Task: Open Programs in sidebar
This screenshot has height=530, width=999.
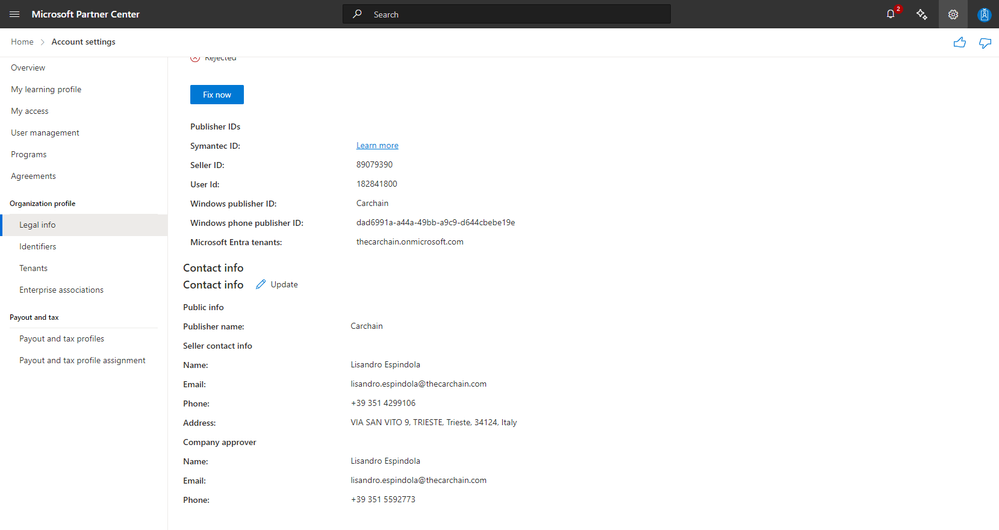Action: coord(29,154)
